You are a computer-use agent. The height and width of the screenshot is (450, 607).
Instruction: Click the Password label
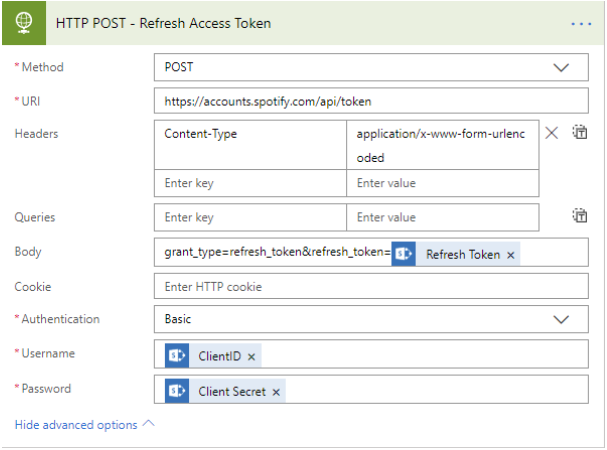46,388
